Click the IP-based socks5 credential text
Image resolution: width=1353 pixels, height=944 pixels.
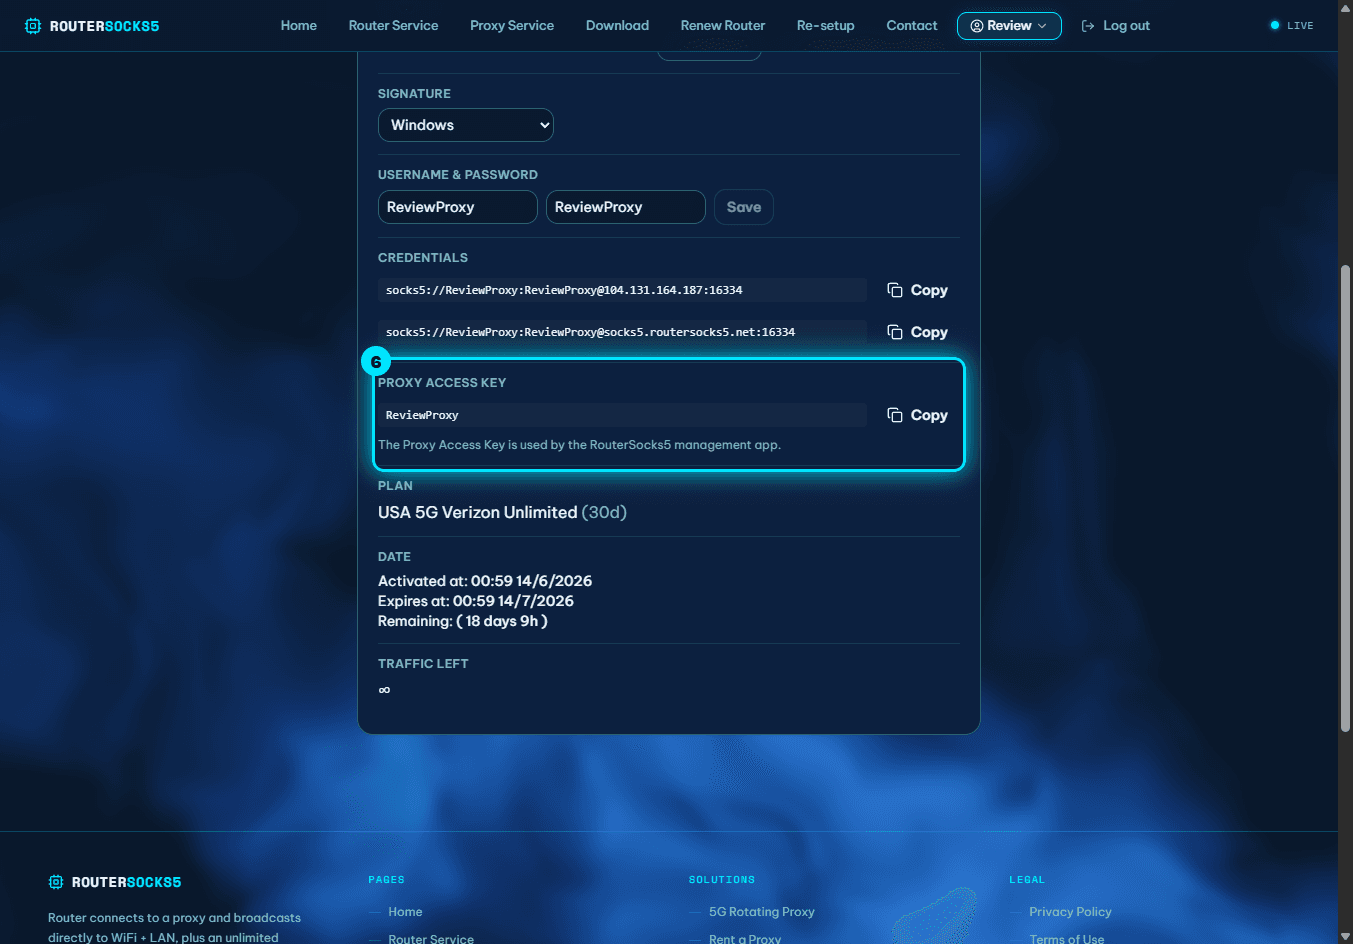(564, 290)
